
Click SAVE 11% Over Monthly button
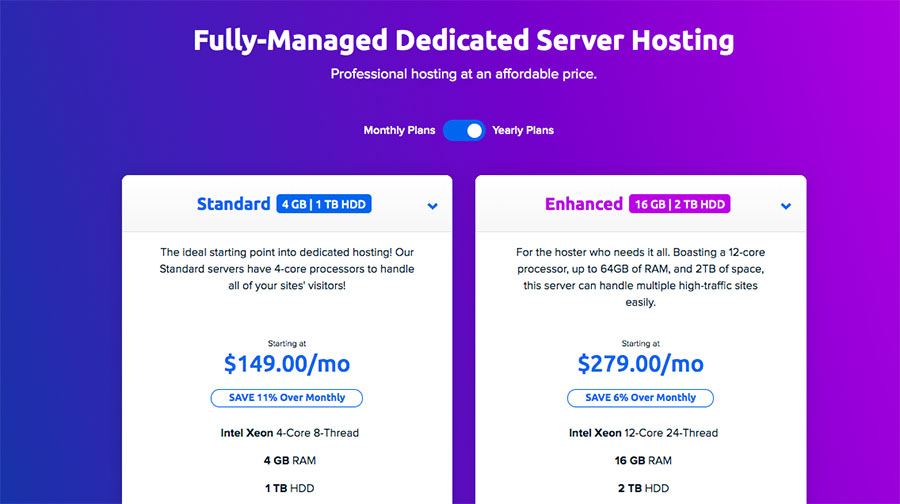click(287, 398)
